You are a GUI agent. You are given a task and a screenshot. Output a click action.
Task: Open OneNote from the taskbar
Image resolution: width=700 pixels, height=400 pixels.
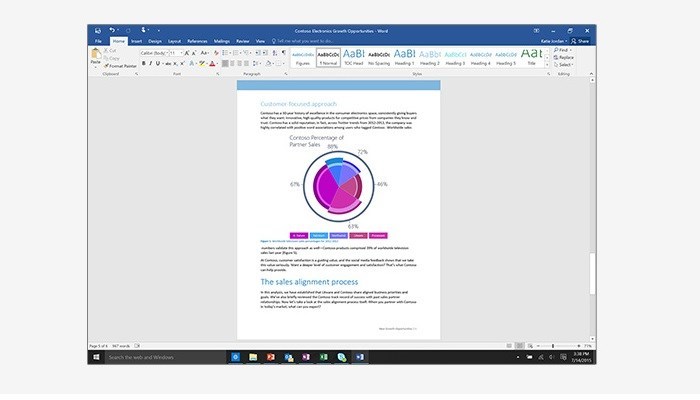306,357
